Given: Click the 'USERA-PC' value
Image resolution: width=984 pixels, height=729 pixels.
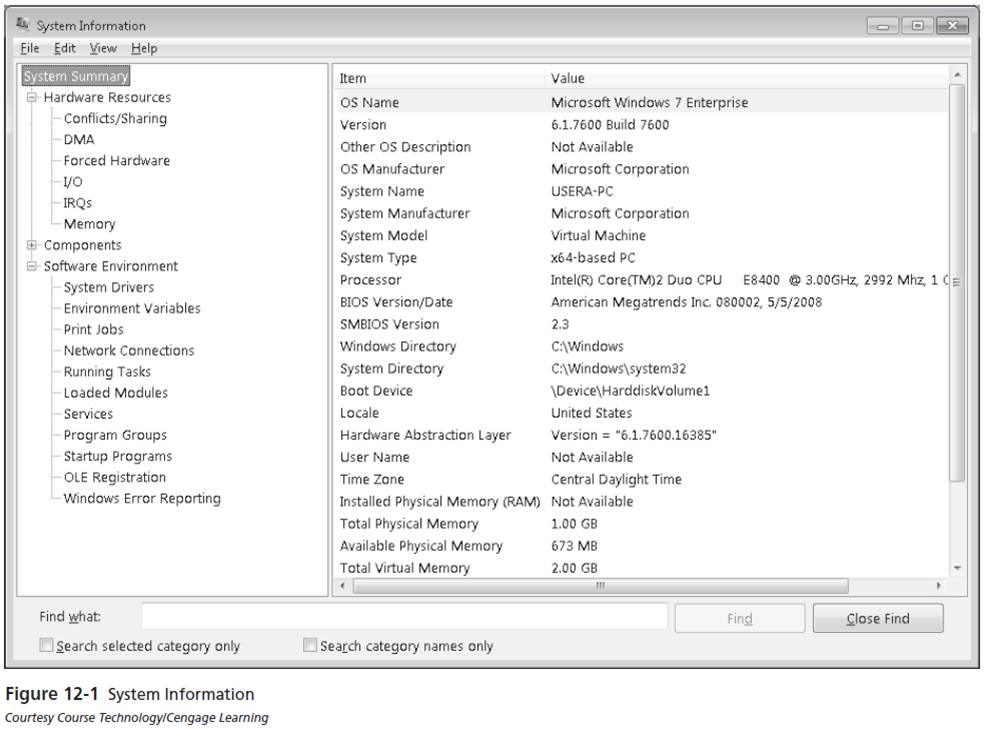Looking at the screenshot, I should click(582, 191).
